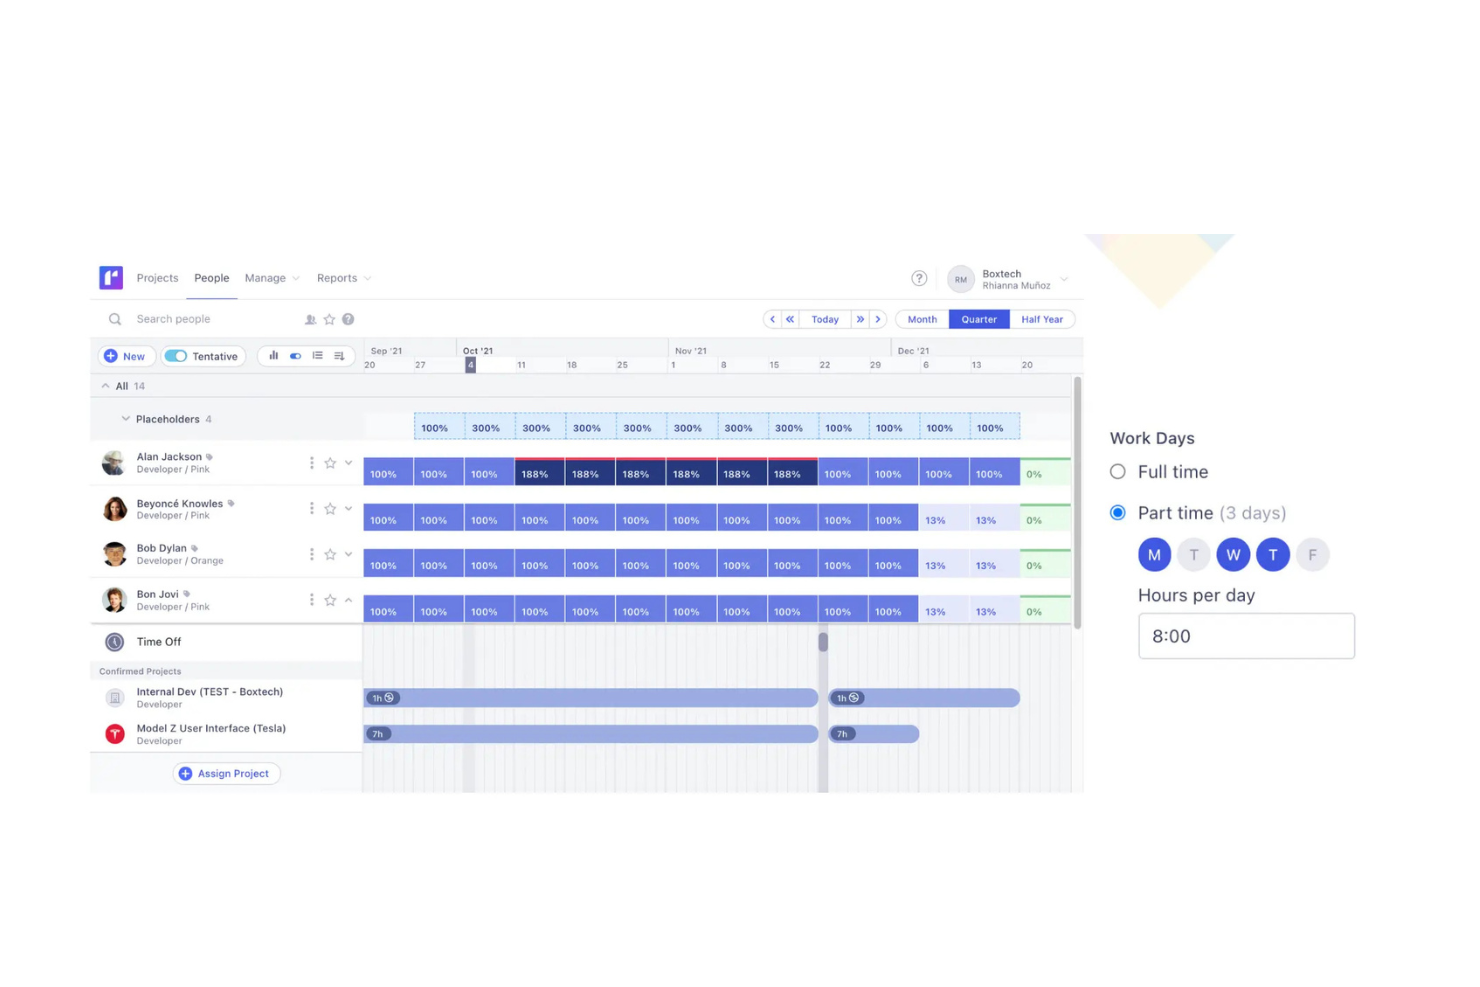1480x987 pixels.
Task: Toggle Tuesday work day button
Action: (1193, 554)
